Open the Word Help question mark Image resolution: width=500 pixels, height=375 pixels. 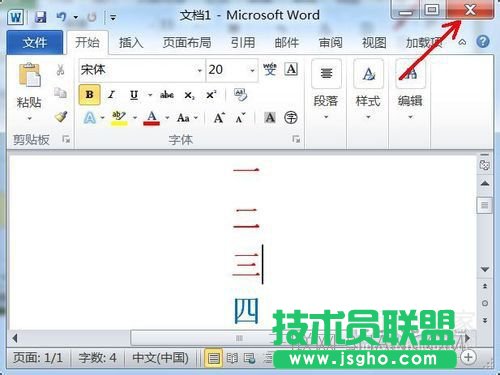[x=483, y=42]
